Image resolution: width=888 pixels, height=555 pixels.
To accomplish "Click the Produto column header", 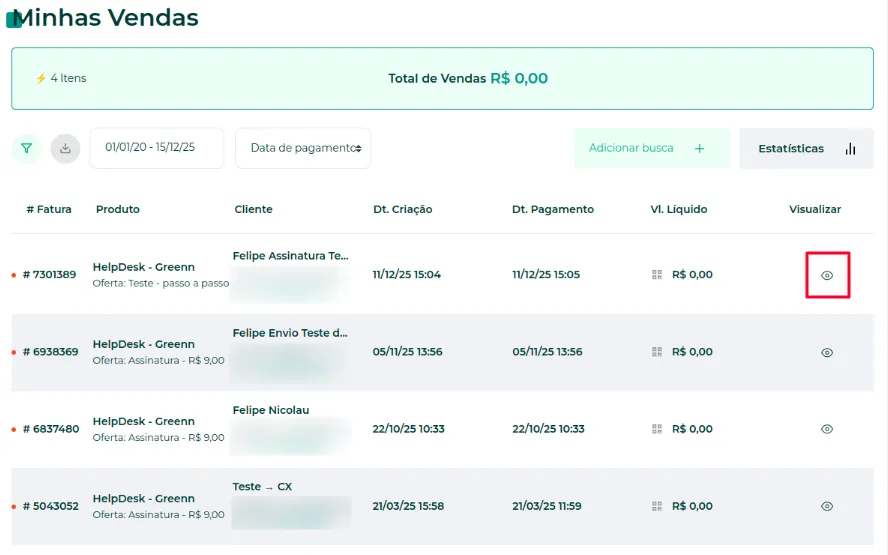I will [118, 210].
